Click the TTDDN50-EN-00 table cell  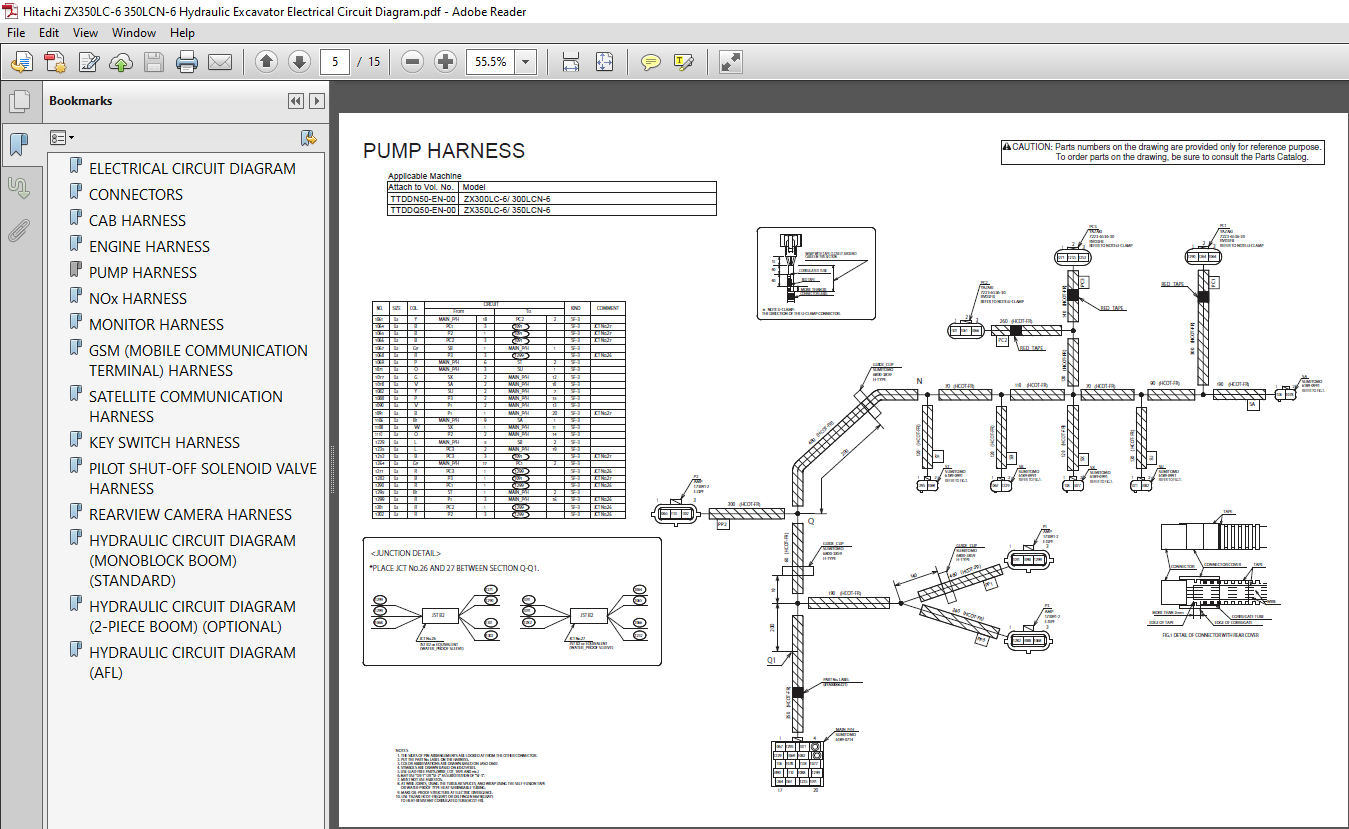point(422,199)
